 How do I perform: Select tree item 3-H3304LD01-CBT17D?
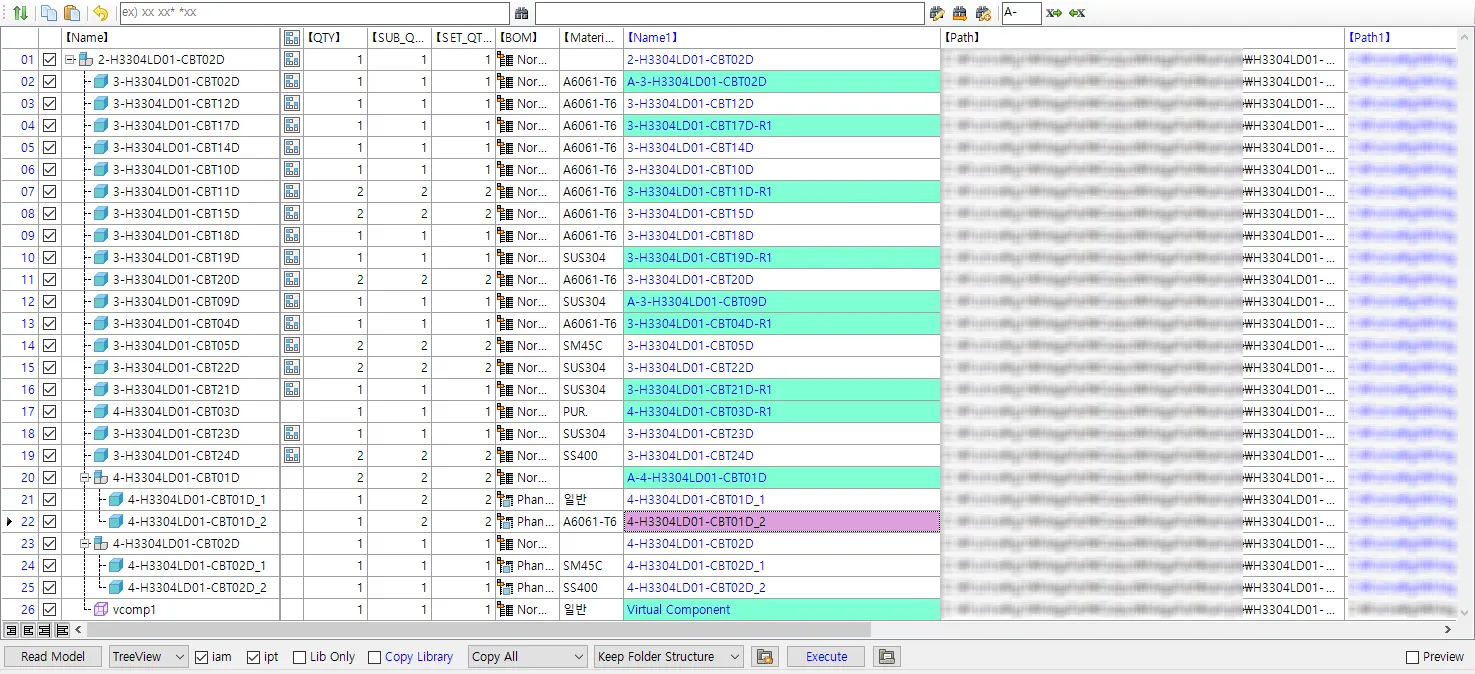pos(176,126)
